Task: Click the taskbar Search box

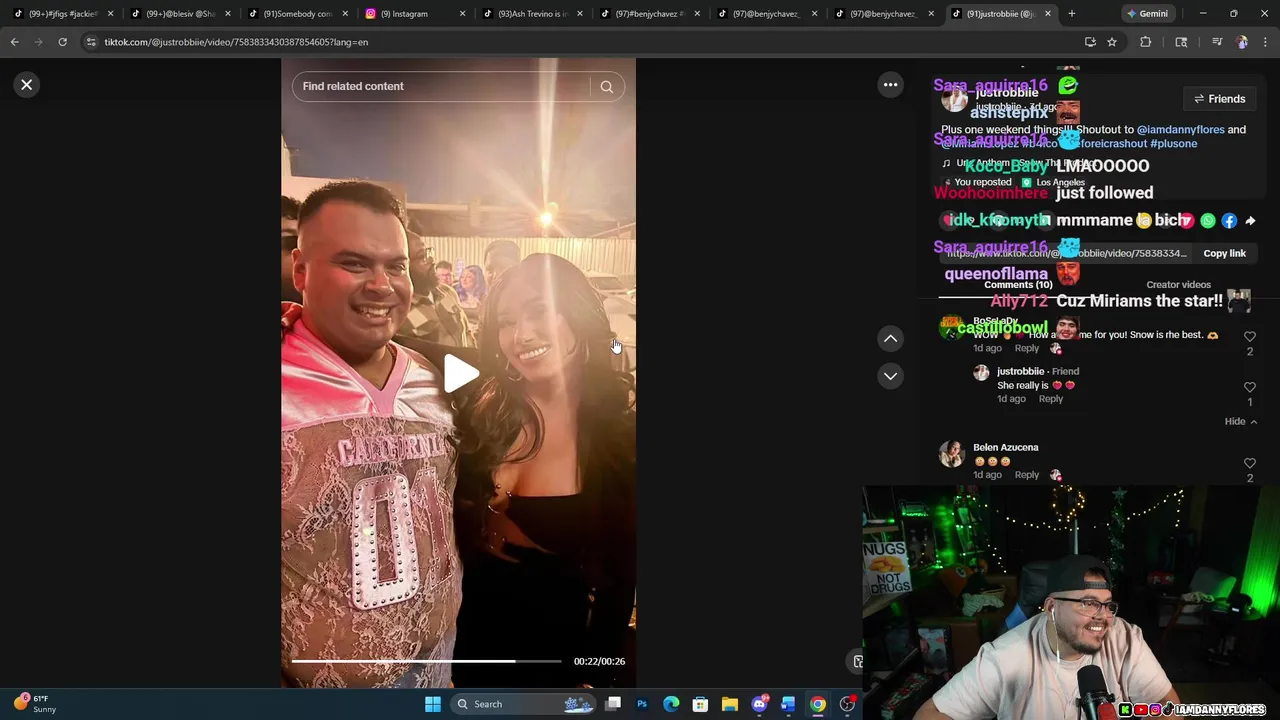Action: (523, 704)
